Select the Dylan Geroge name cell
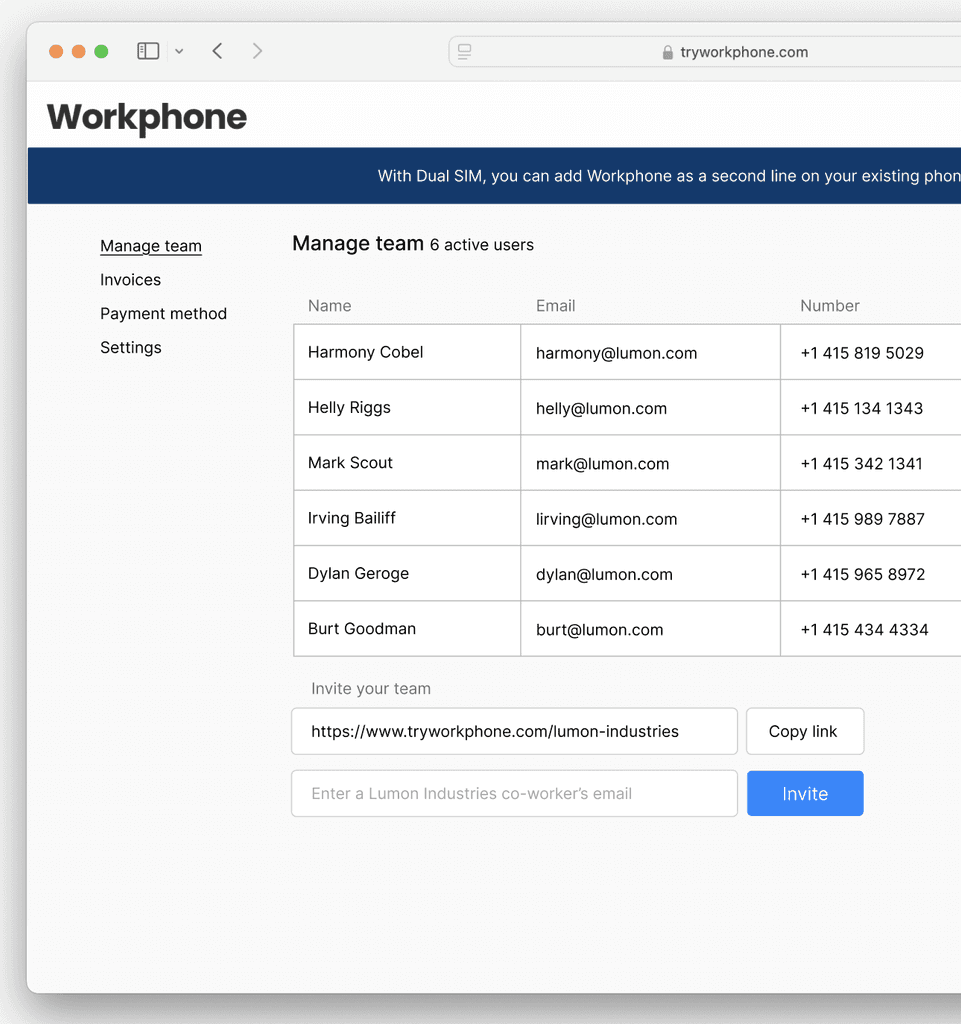 coord(407,573)
